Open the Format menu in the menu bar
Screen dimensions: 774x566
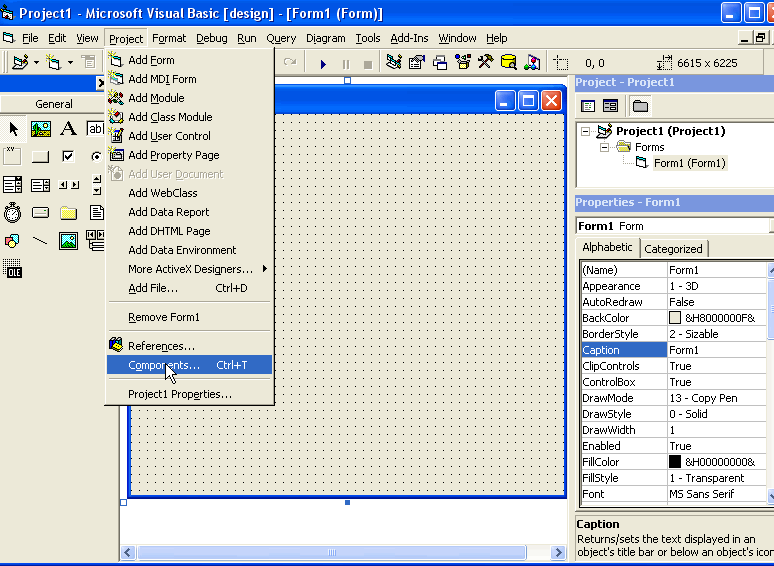pyautogui.click(x=169, y=38)
